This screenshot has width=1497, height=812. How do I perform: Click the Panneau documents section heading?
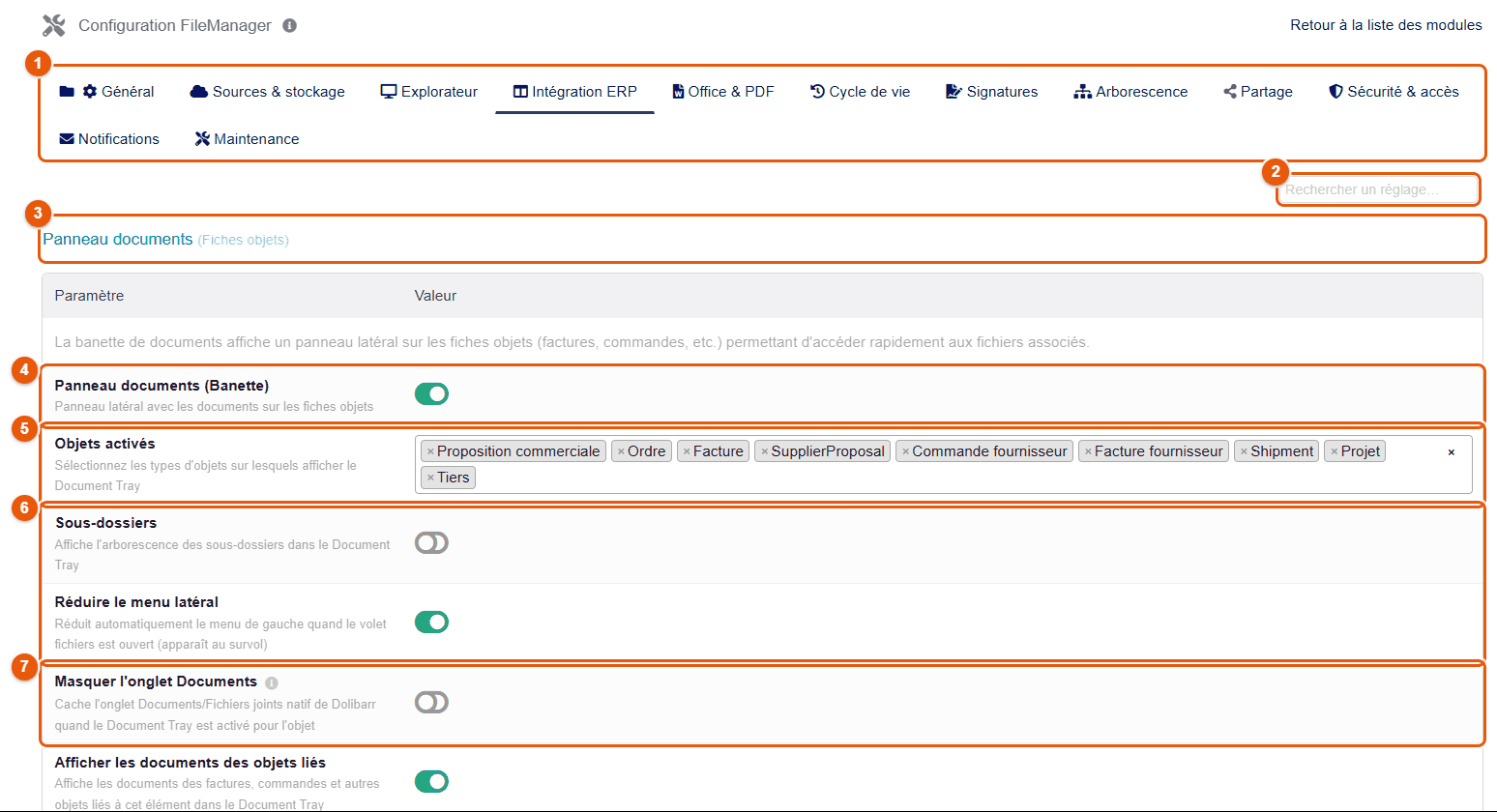117,240
